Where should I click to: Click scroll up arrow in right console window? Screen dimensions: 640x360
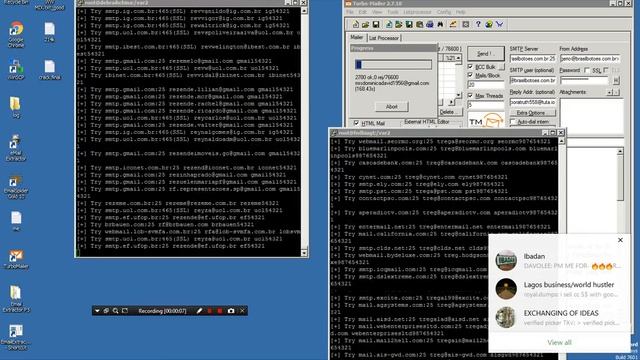[x=562, y=141]
